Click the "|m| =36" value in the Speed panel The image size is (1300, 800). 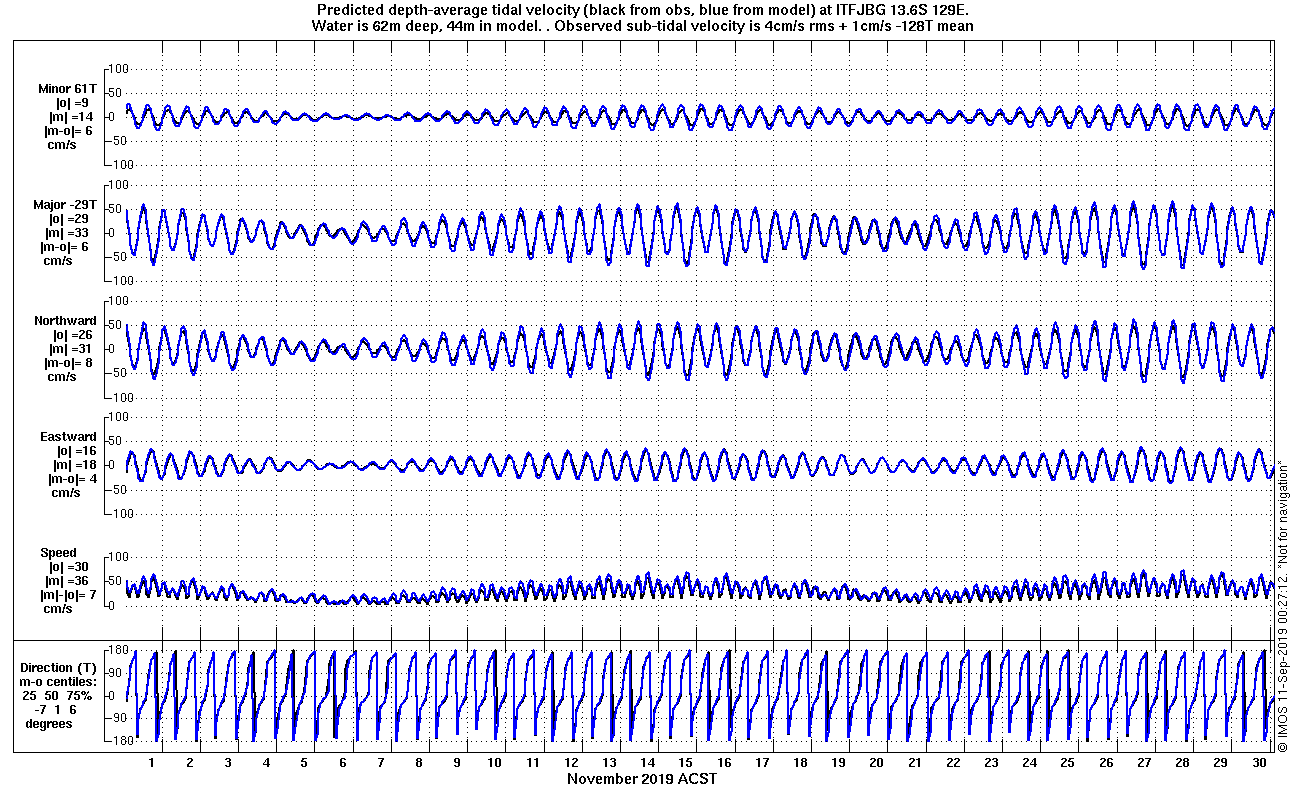pyautogui.click(x=67, y=581)
